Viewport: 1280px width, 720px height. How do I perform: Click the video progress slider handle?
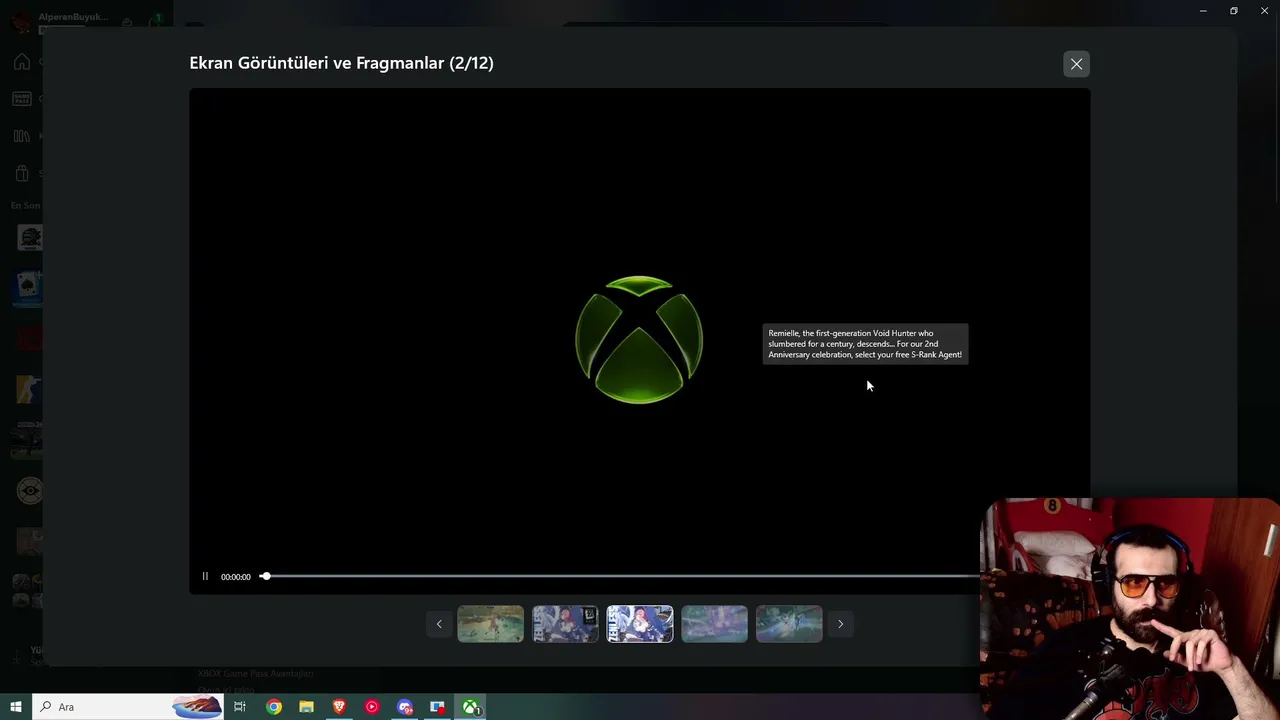pyautogui.click(x=265, y=576)
